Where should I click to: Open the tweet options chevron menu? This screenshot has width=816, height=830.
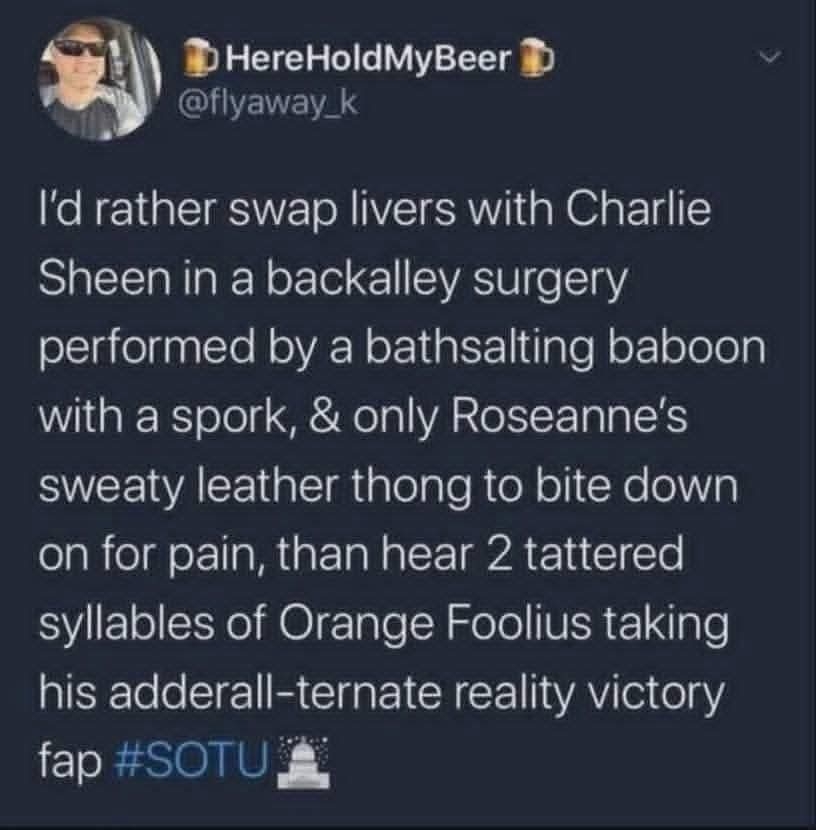[768, 61]
